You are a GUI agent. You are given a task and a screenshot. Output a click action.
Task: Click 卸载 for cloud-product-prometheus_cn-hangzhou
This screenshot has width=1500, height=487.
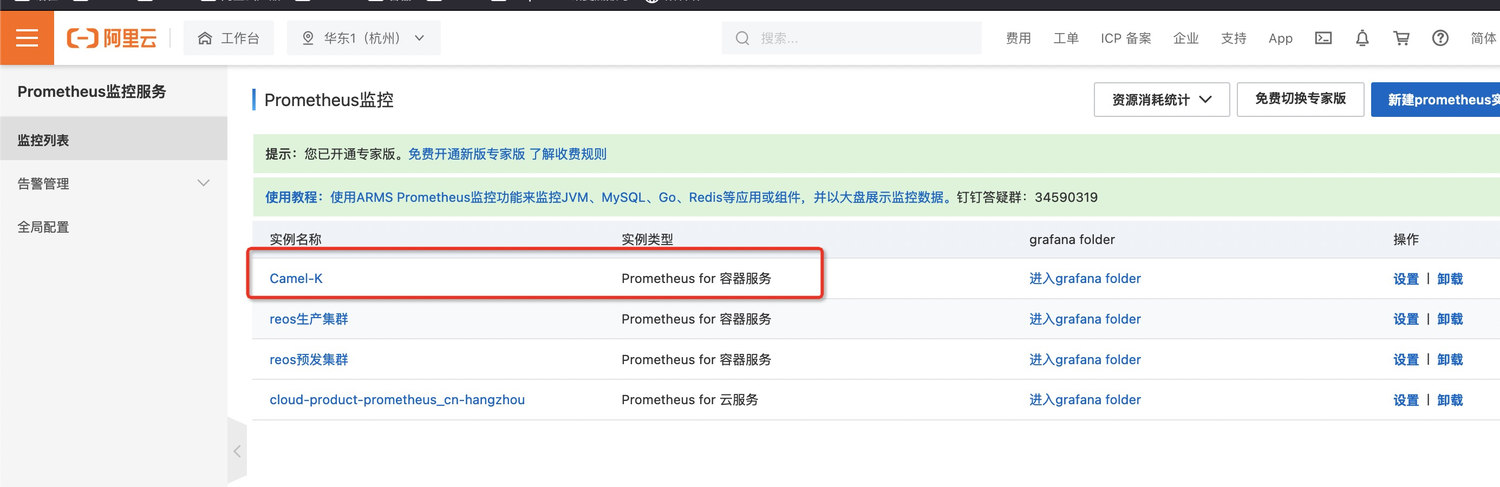click(1450, 399)
